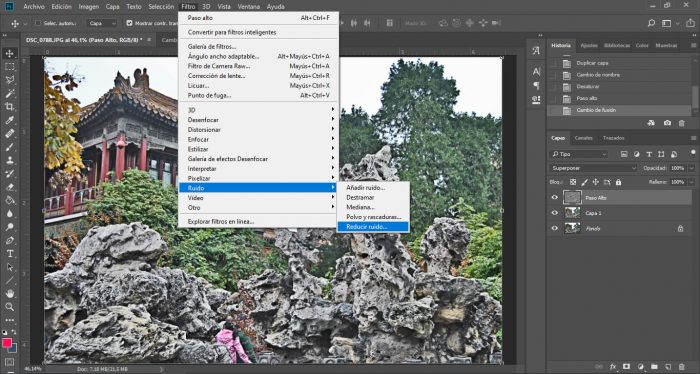Open the Capa auto-select dropdown

coord(101,23)
